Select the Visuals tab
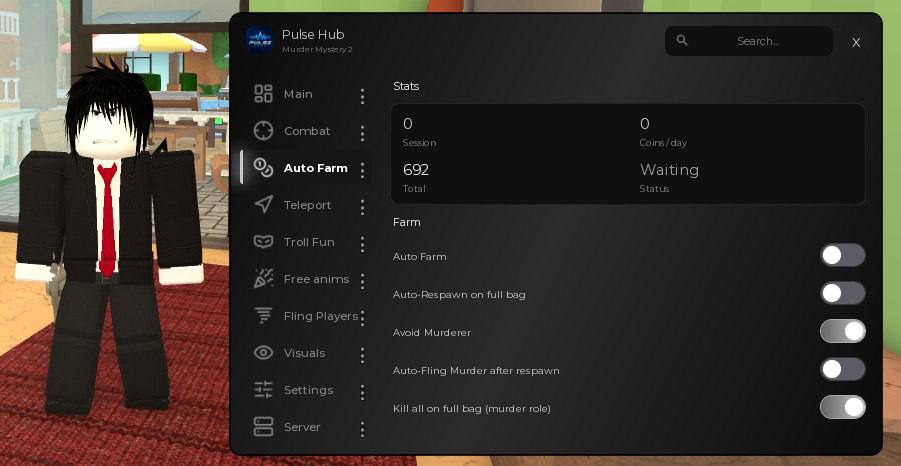Screen dimensions: 901x466 304,353
